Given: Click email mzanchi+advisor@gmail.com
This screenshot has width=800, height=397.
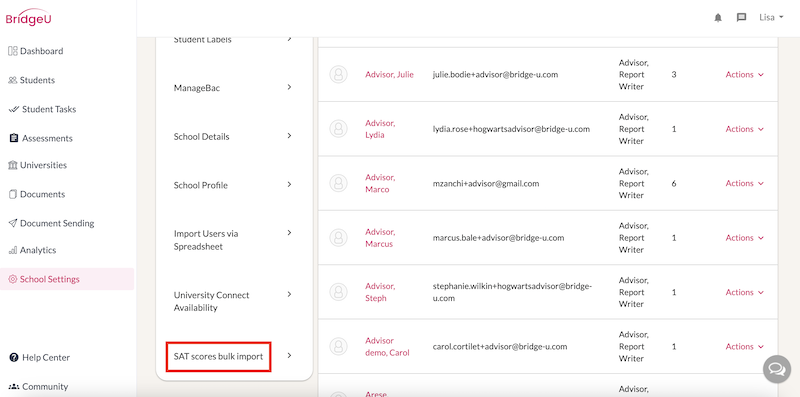Looking at the screenshot, I should tap(486, 183).
